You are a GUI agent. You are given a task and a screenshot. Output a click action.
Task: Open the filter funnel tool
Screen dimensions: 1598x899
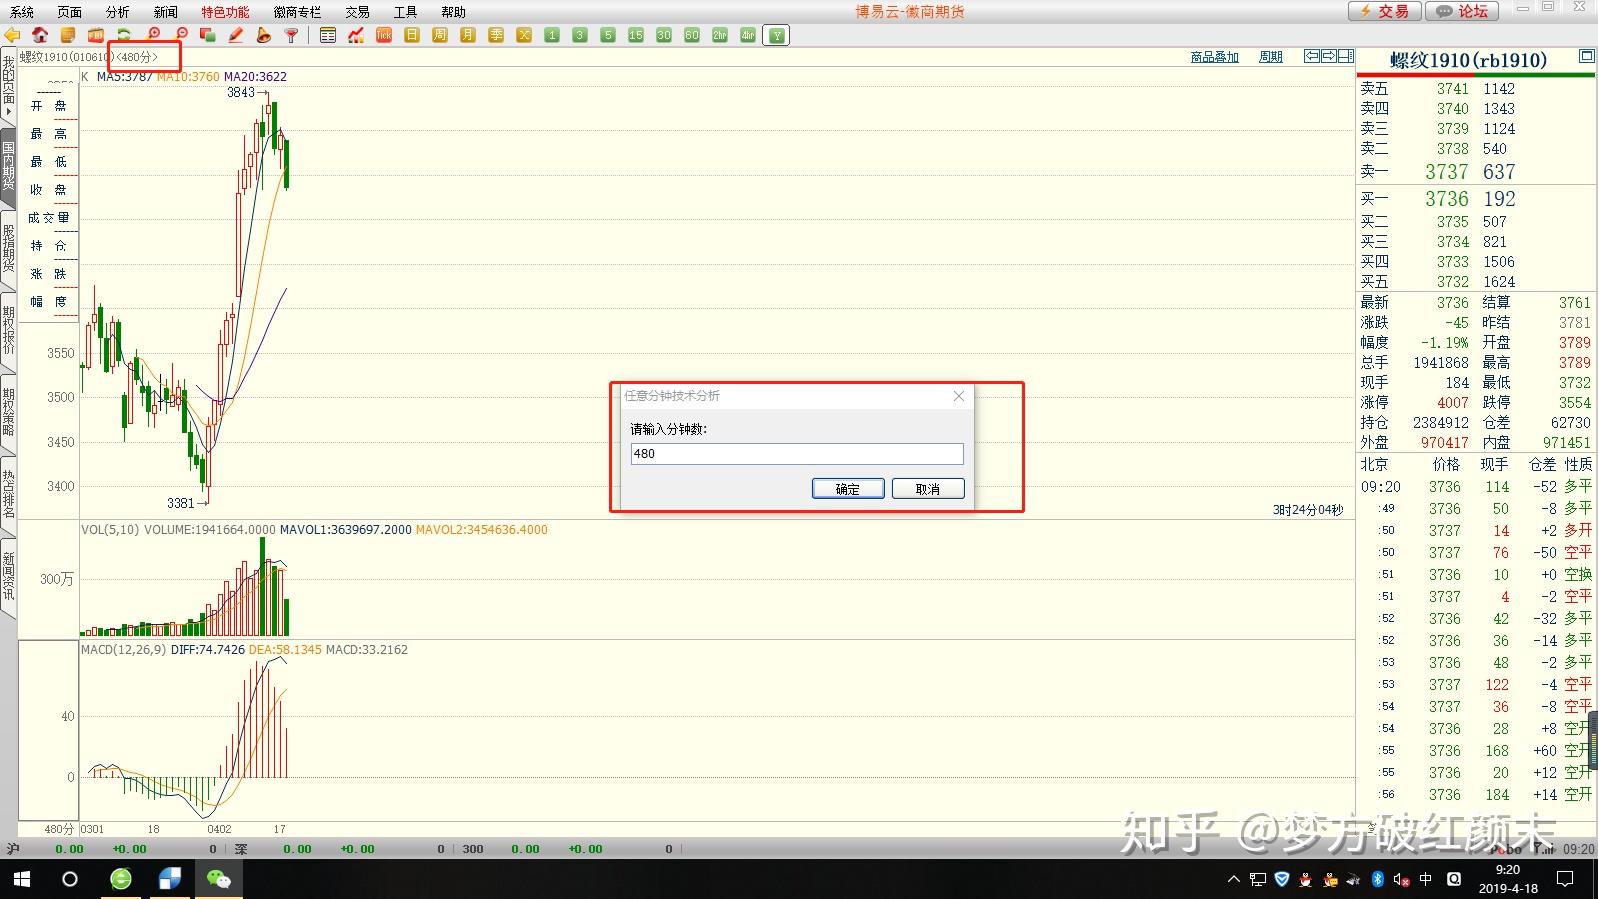click(x=292, y=35)
